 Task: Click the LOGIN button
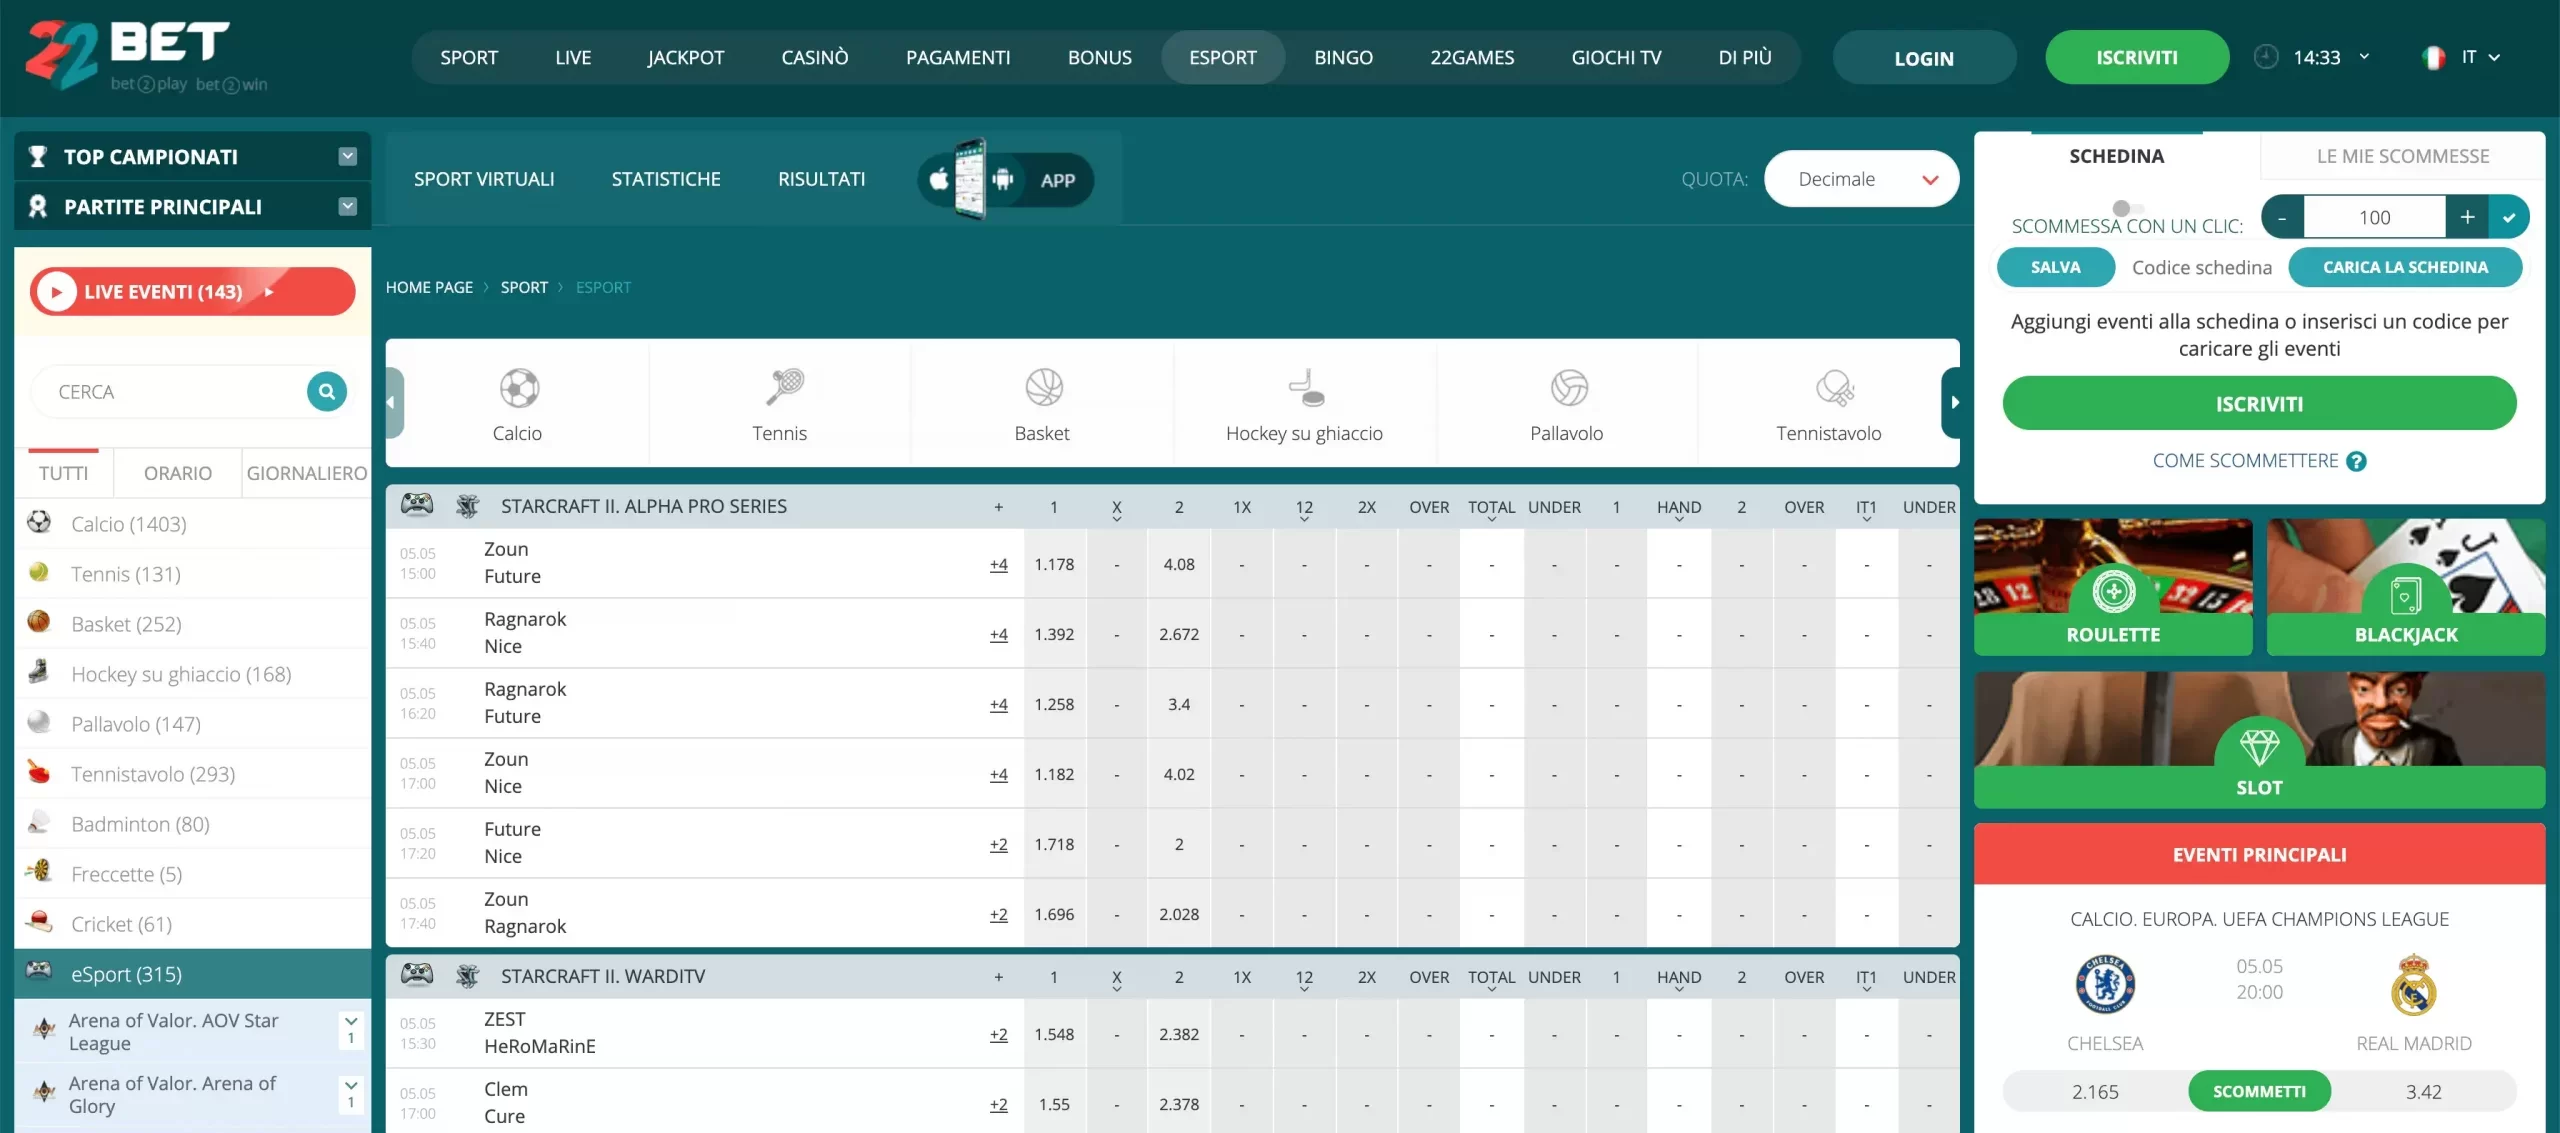tap(1924, 58)
